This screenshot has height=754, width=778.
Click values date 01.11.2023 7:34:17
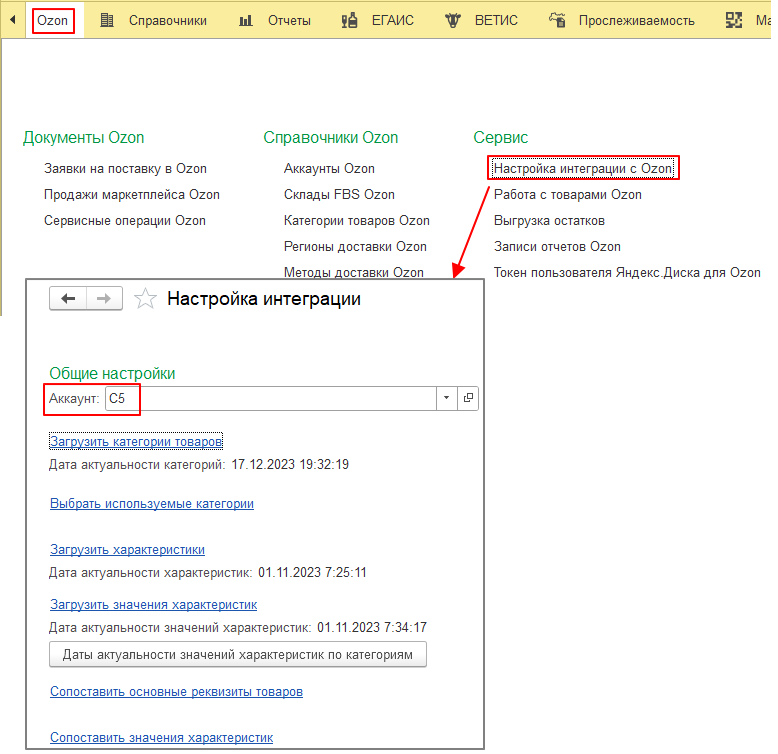(x=372, y=628)
